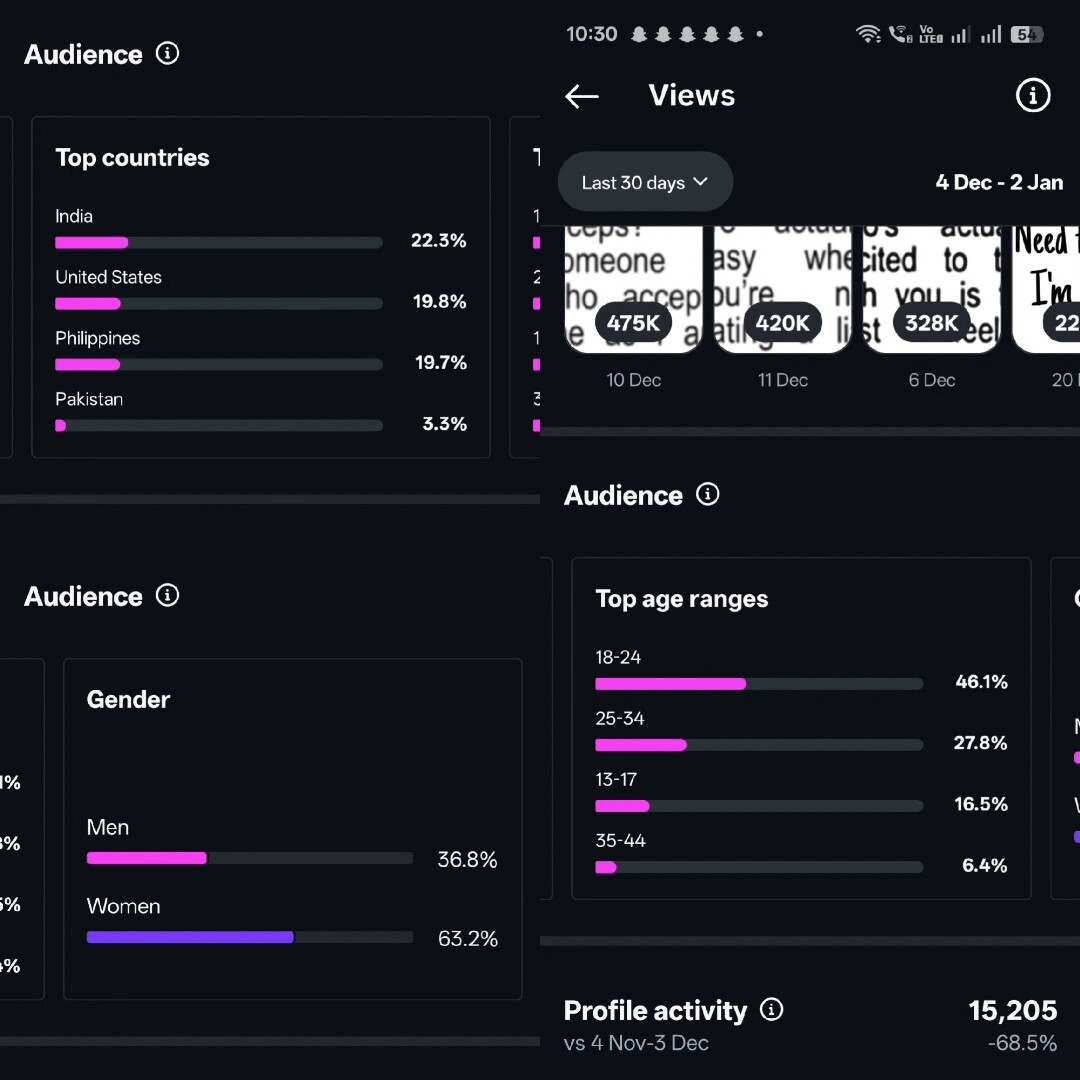The height and width of the screenshot is (1080, 1080).
Task: Select the Women gender bar
Action: click(x=249, y=937)
